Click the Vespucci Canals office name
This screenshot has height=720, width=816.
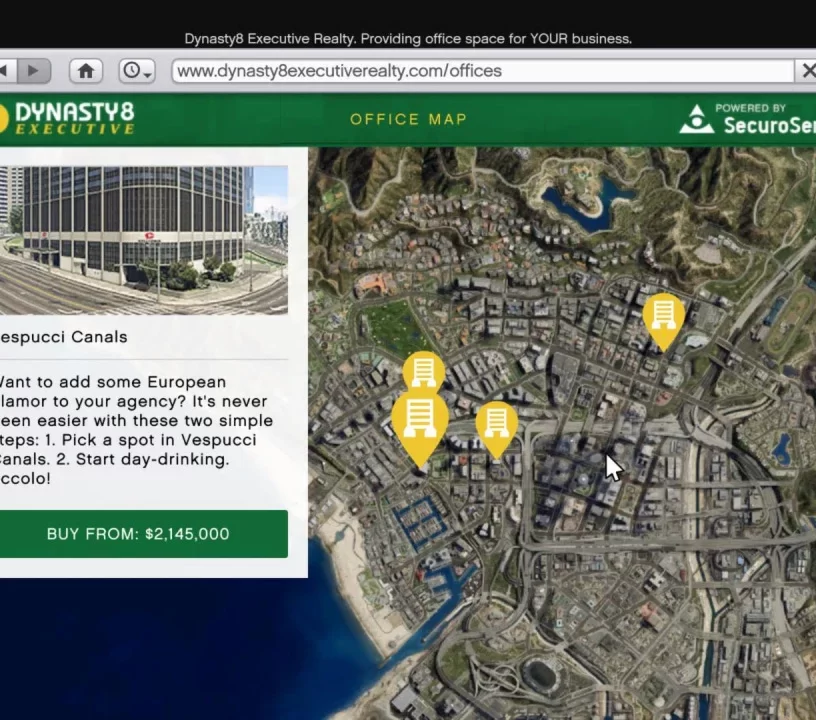63,337
